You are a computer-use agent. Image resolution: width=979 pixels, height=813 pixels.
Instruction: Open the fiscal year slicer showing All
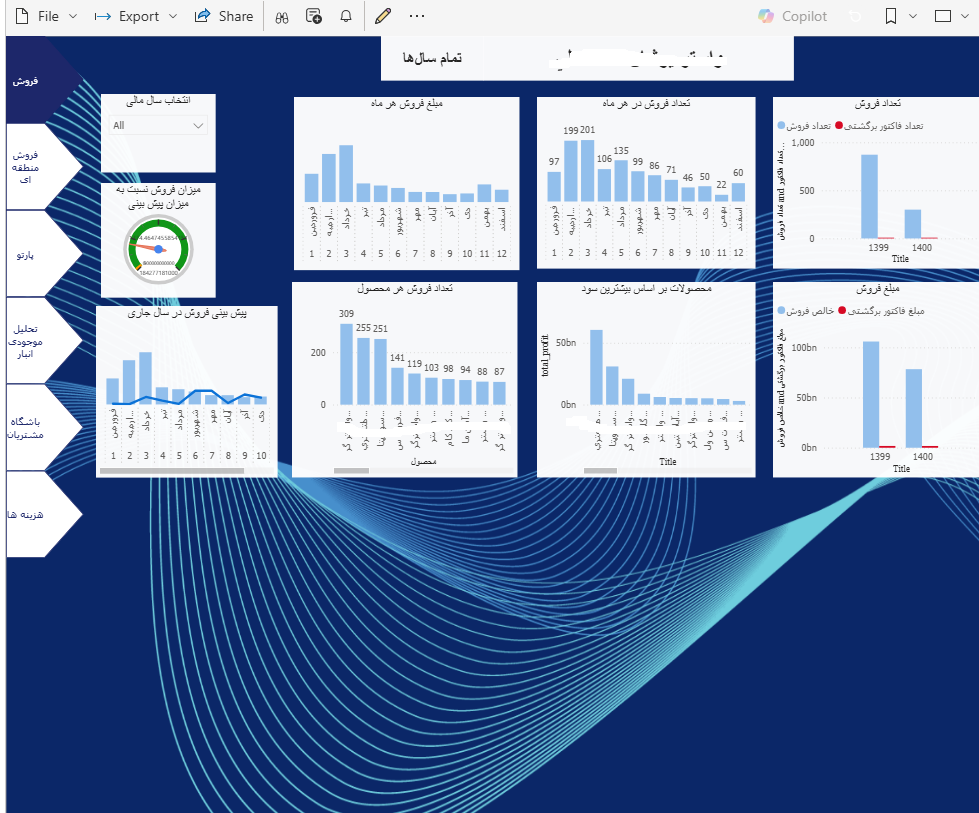(158, 125)
